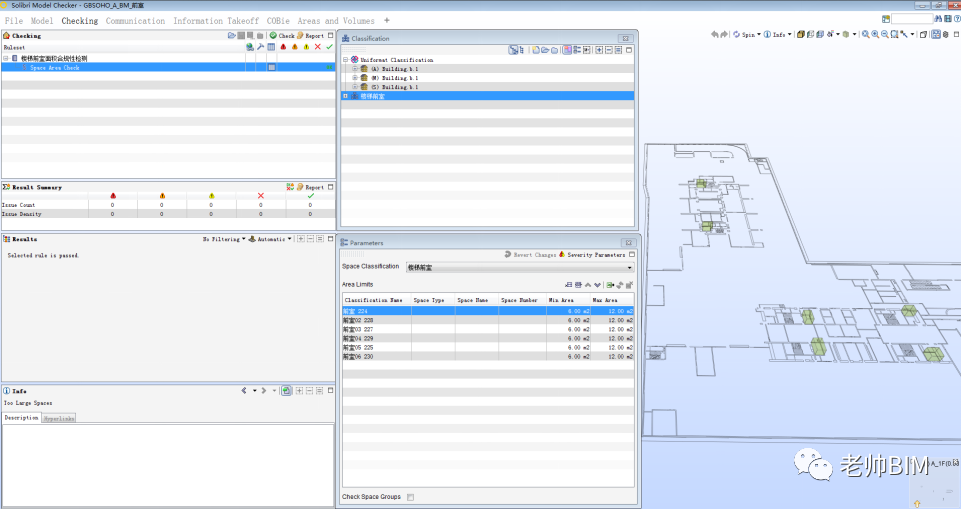Collapse the Uniformat Classification node
Viewport: 961px width, 509px height.
click(345, 60)
